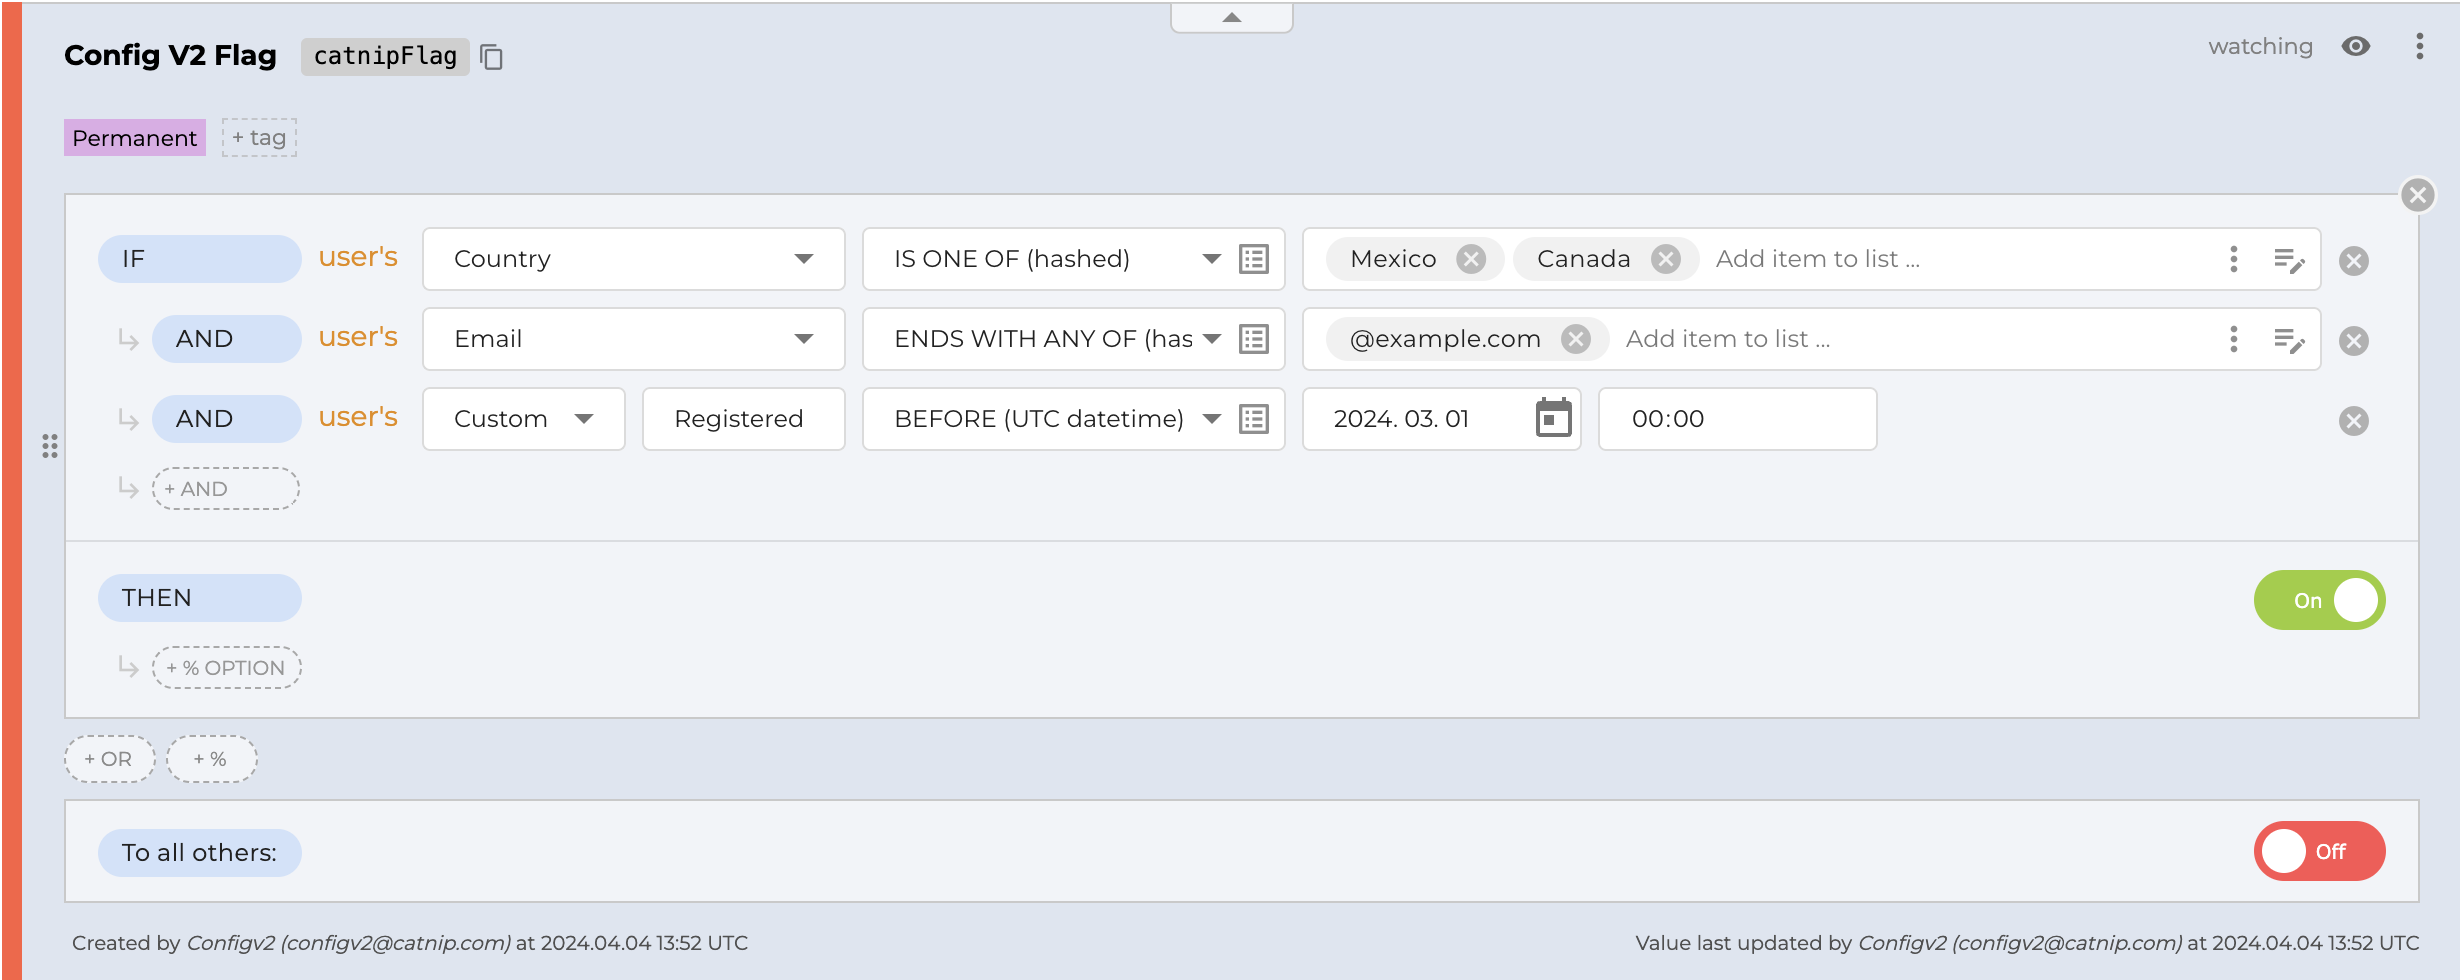The width and height of the screenshot is (2460, 980).
Task: Add a new AND condition
Action: [x=225, y=489]
